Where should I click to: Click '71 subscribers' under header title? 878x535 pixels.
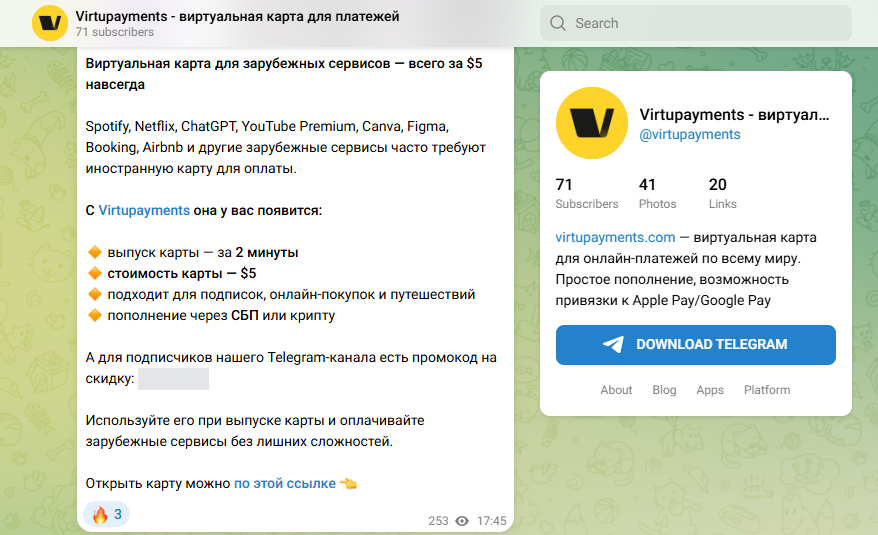pyautogui.click(x=115, y=32)
